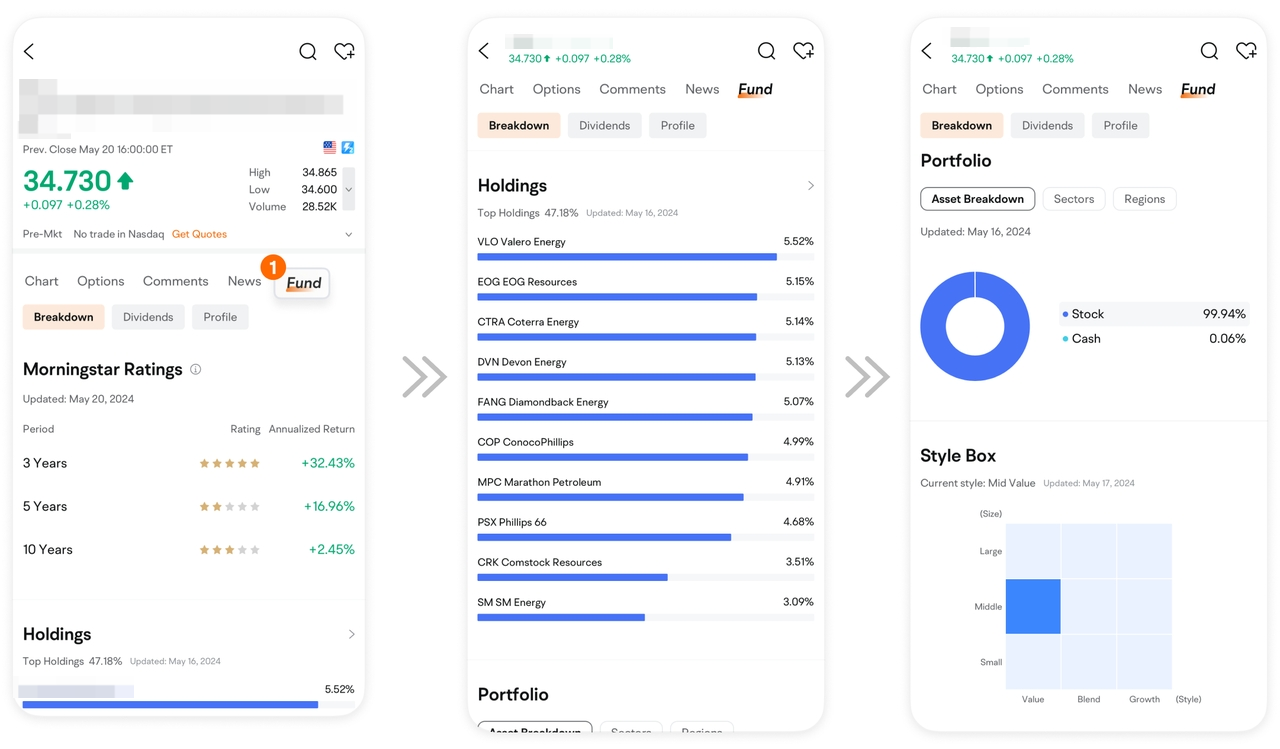Click the Large-Growth cell in the style box
Screen dimensions: 1280x749
tap(1144, 551)
